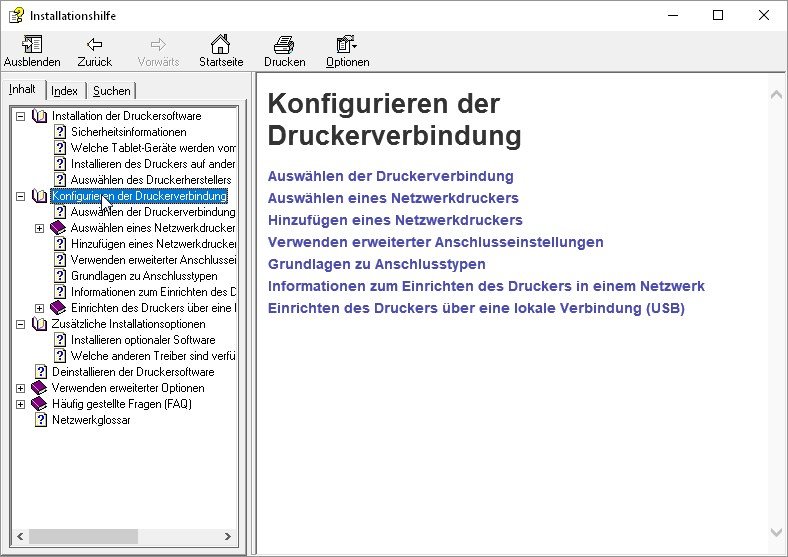Expand Auswählen eines Netzwerkdruckers tree node

pyautogui.click(x=39, y=228)
